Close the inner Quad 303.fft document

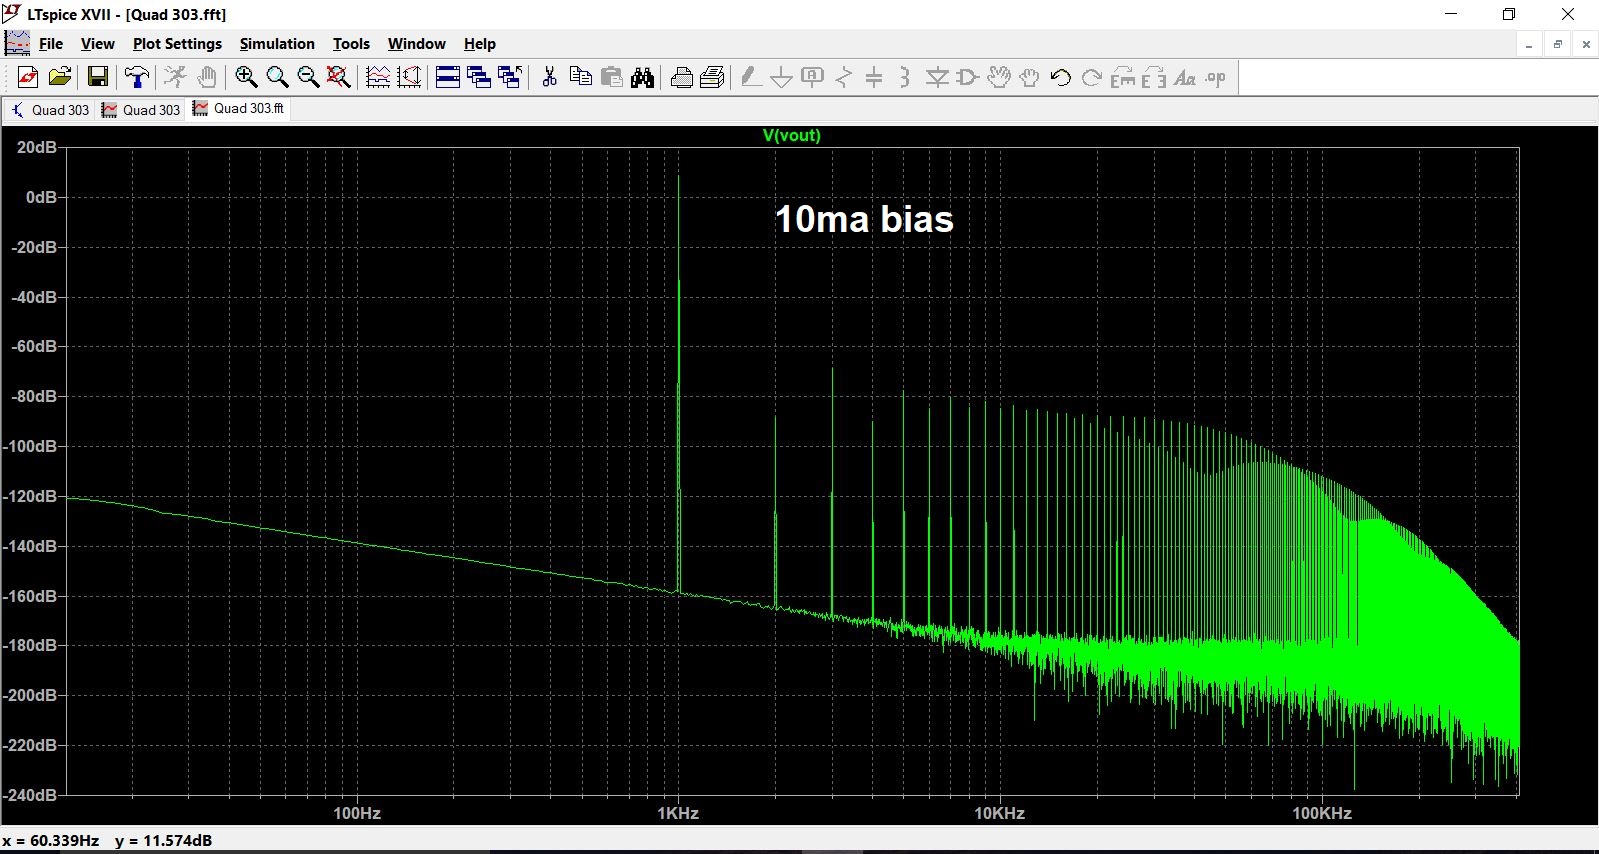(1586, 45)
